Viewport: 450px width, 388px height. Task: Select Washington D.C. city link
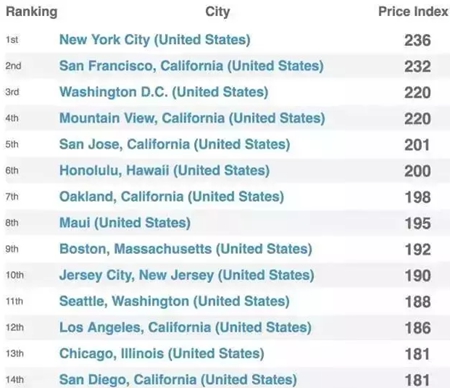164,92
